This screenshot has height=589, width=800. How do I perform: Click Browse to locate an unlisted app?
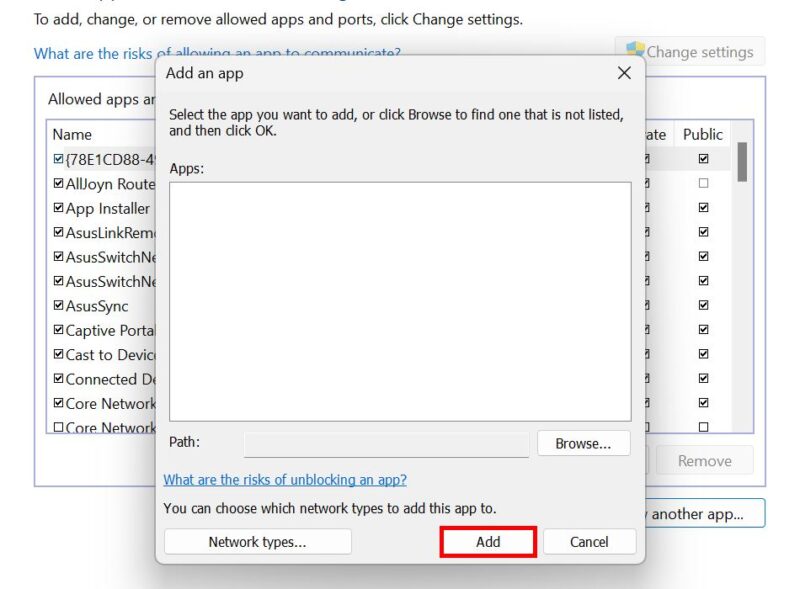click(583, 443)
